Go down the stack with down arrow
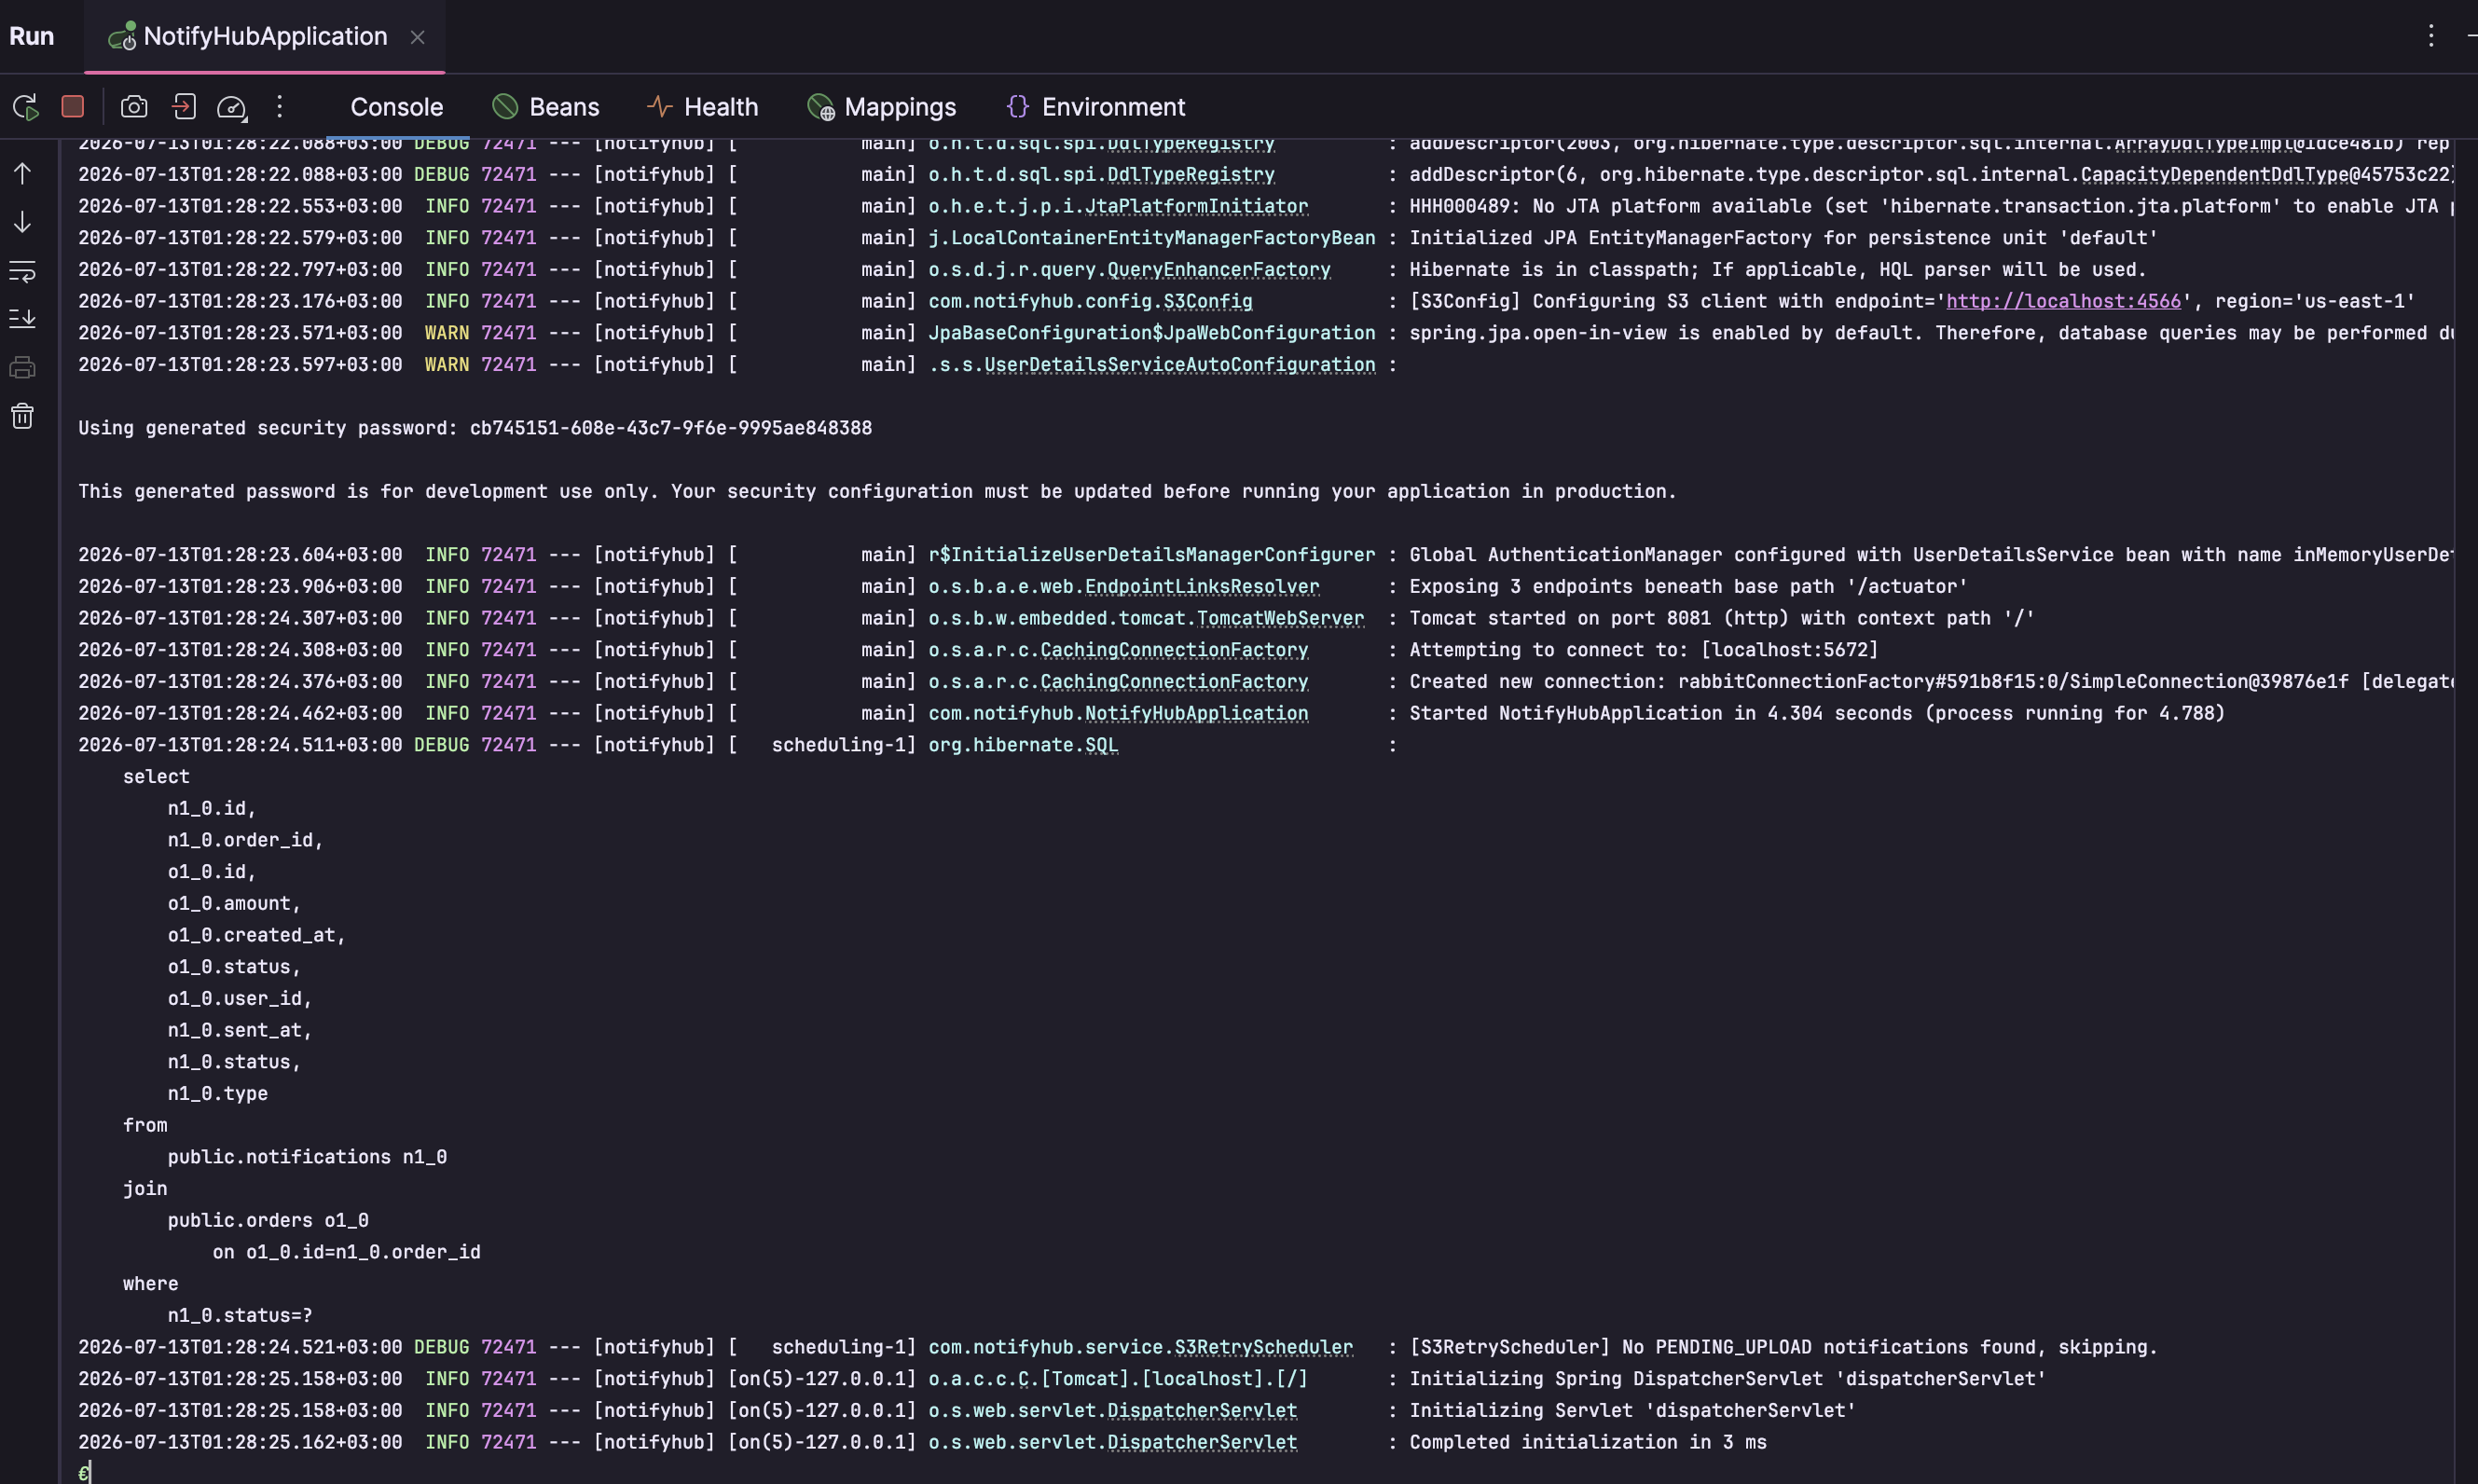2478x1484 pixels. pyautogui.click(x=22, y=222)
